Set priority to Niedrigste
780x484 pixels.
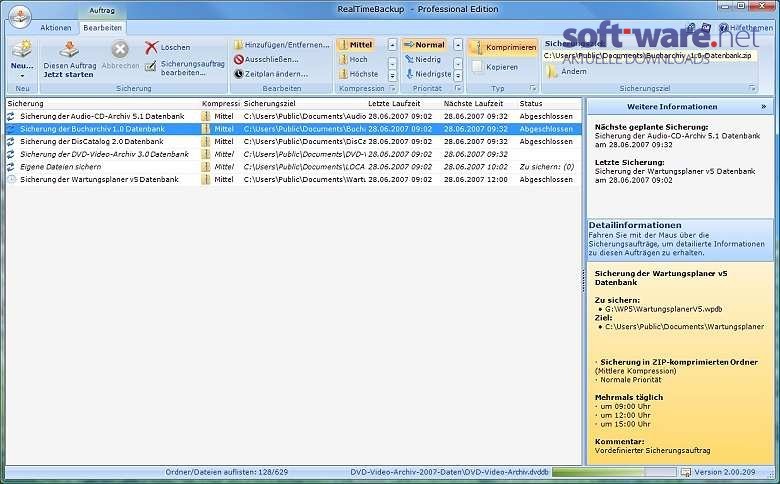click(428, 74)
